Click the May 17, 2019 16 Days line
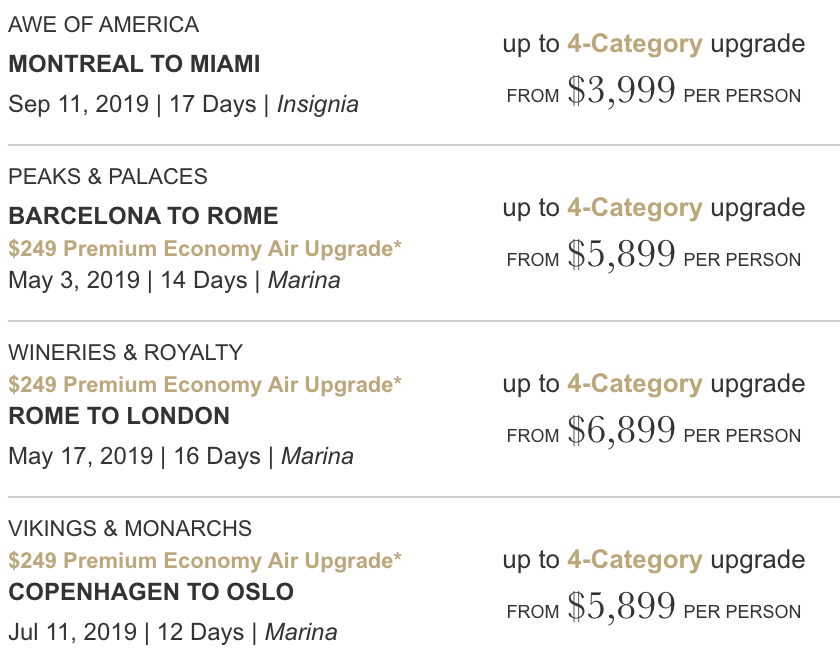 click(x=181, y=456)
